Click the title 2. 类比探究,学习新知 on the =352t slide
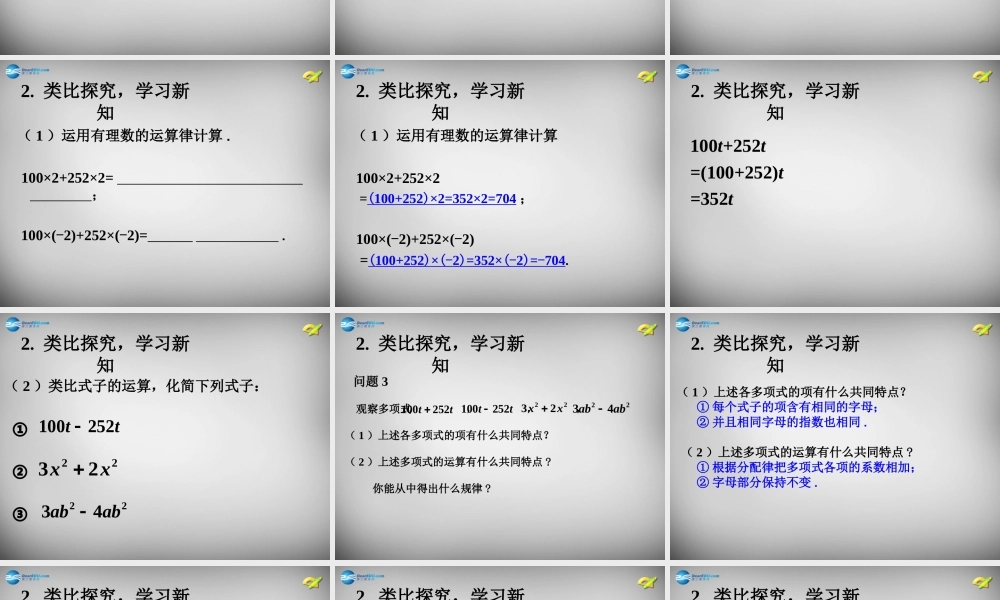The image size is (1000, 600). coord(775,101)
